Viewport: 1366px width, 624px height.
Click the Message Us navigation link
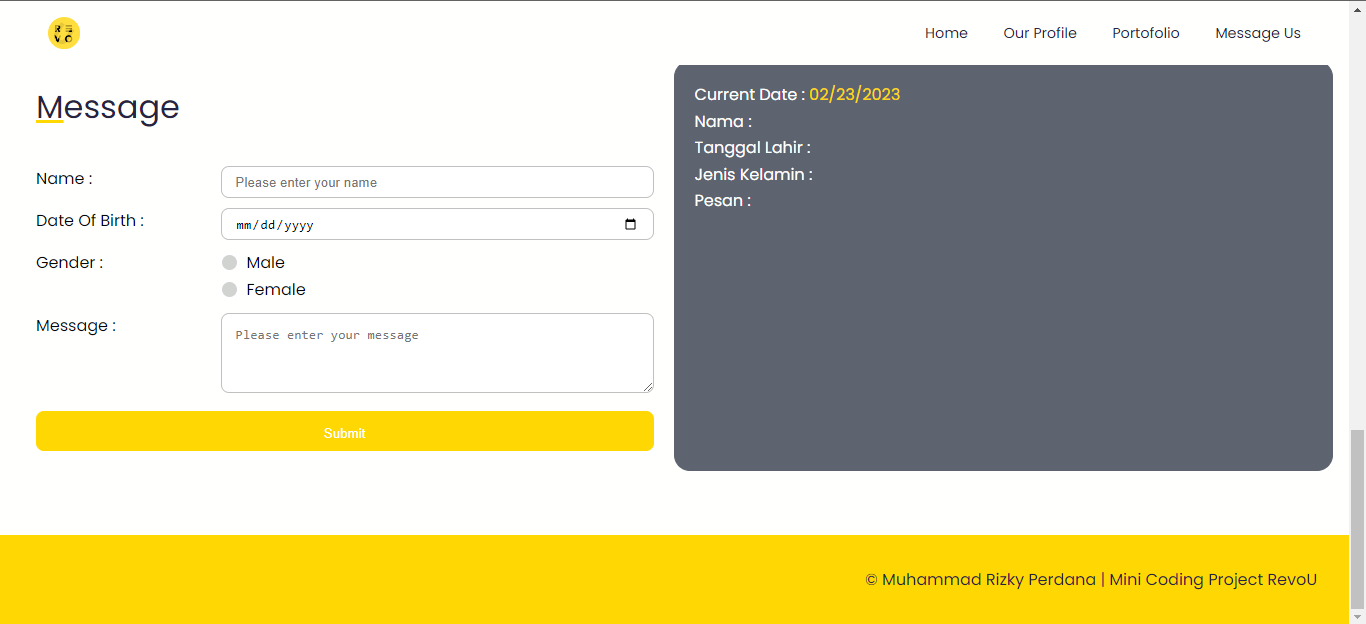point(1257,33)
